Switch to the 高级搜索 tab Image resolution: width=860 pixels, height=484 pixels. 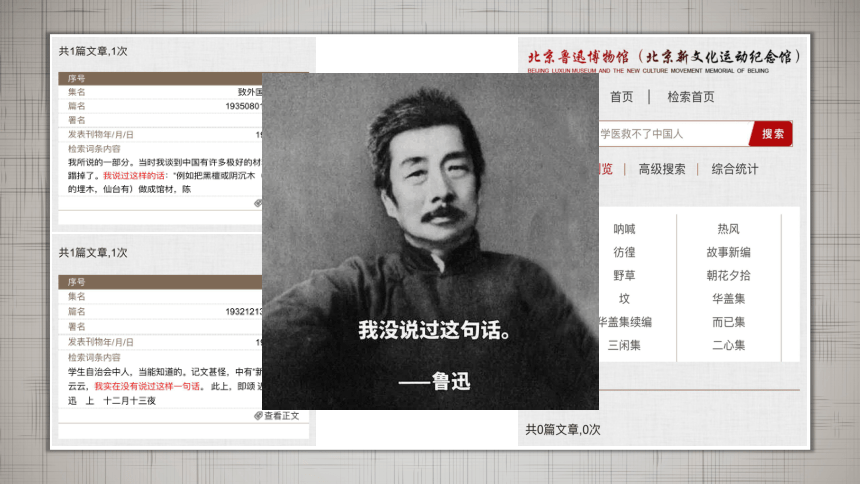click(x=661, y=169)
